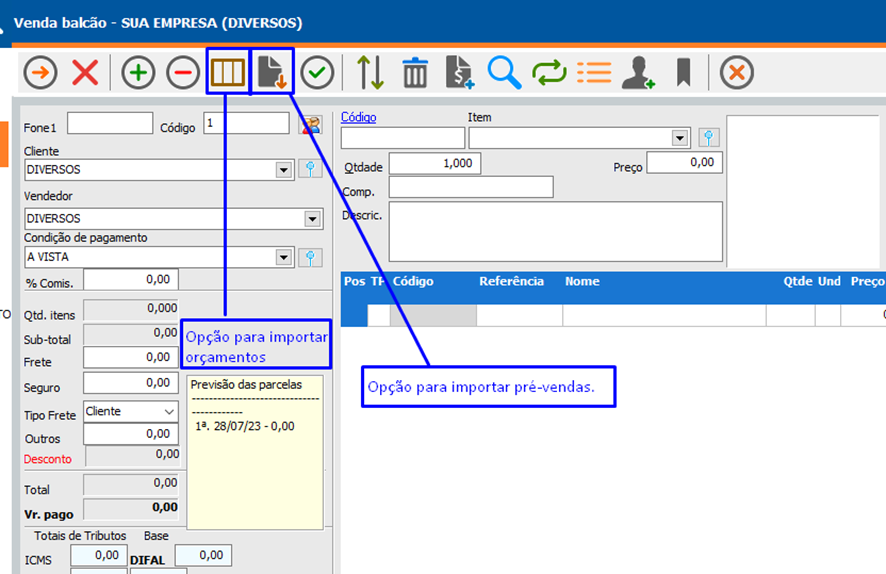Click the Código link above item field
Screen dimensions: 886x574
[x=358, y=117]
